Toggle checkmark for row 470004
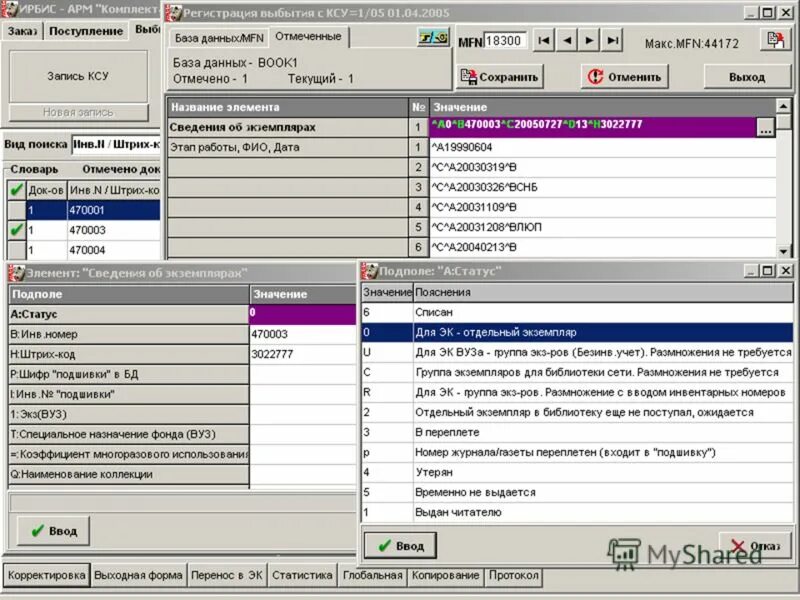 [x=16, y=250]
